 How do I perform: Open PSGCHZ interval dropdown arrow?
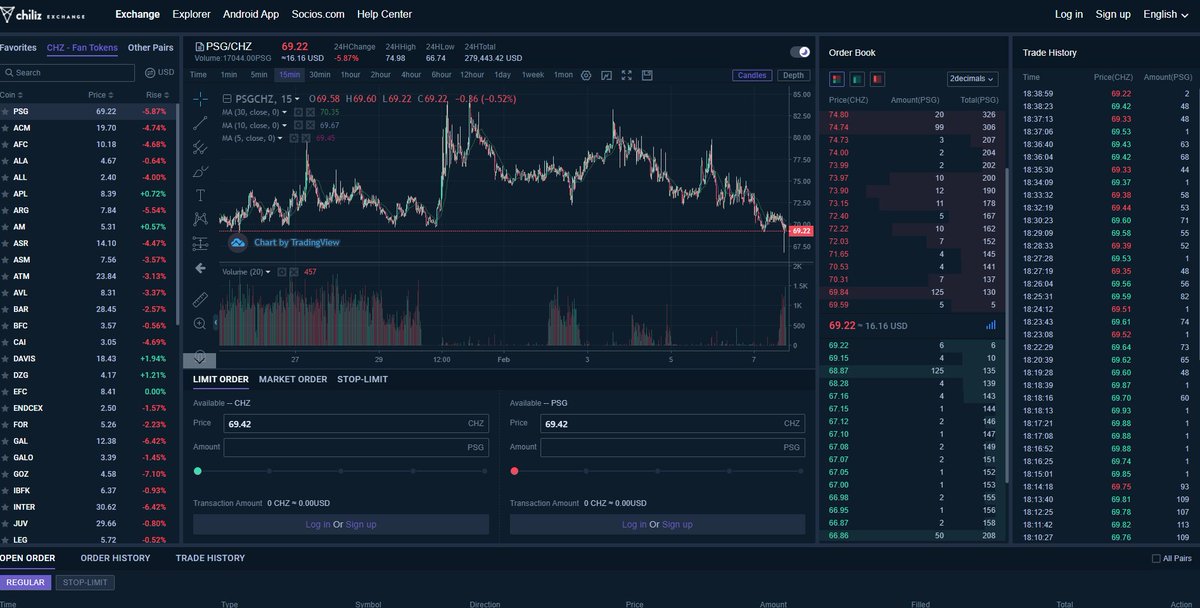coord(297,99)
